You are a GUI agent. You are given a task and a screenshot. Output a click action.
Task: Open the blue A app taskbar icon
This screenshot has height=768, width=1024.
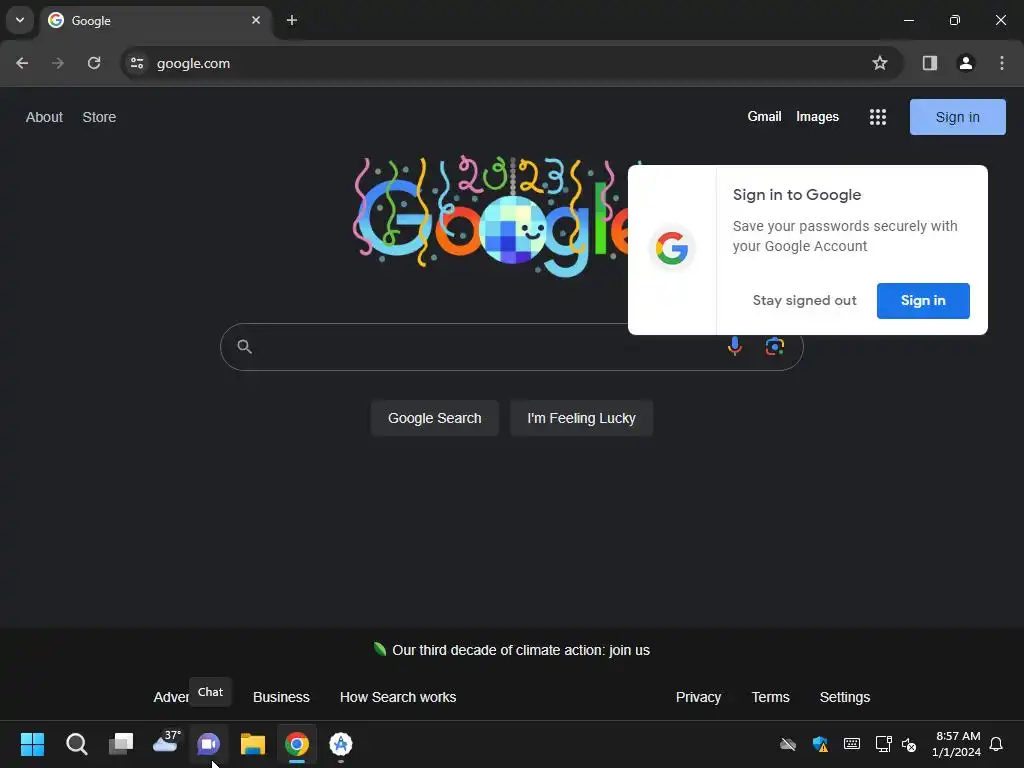pyautogui.click(x=341, y=744)
